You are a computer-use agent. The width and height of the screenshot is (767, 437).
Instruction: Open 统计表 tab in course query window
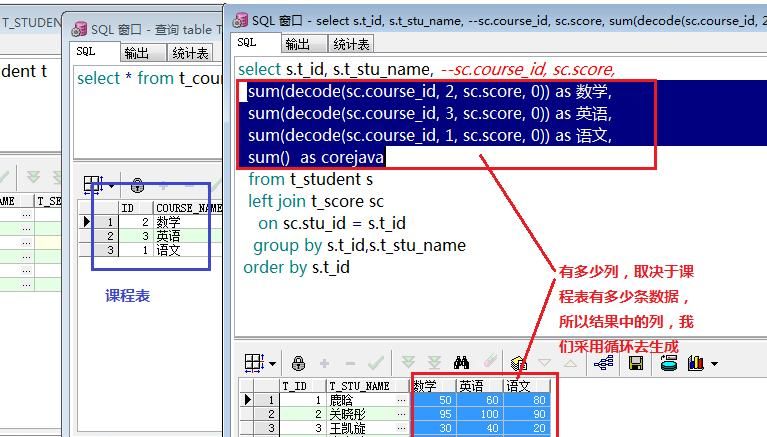tap(189, 53)
